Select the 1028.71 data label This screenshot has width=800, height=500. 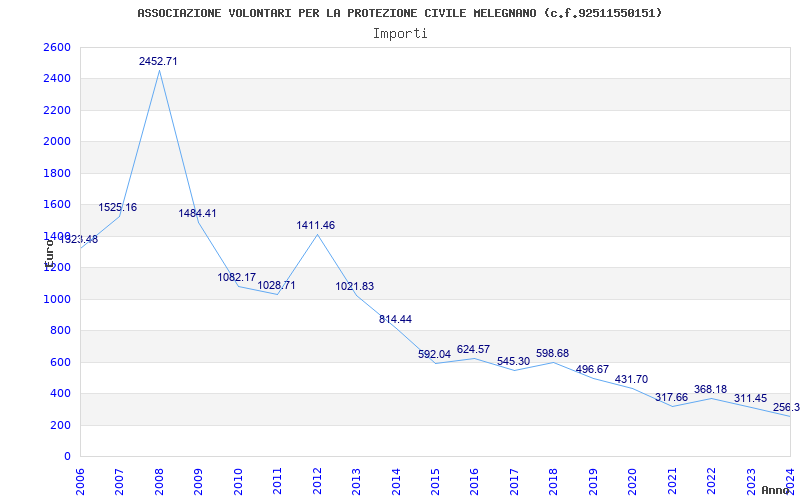coord(276,285)
